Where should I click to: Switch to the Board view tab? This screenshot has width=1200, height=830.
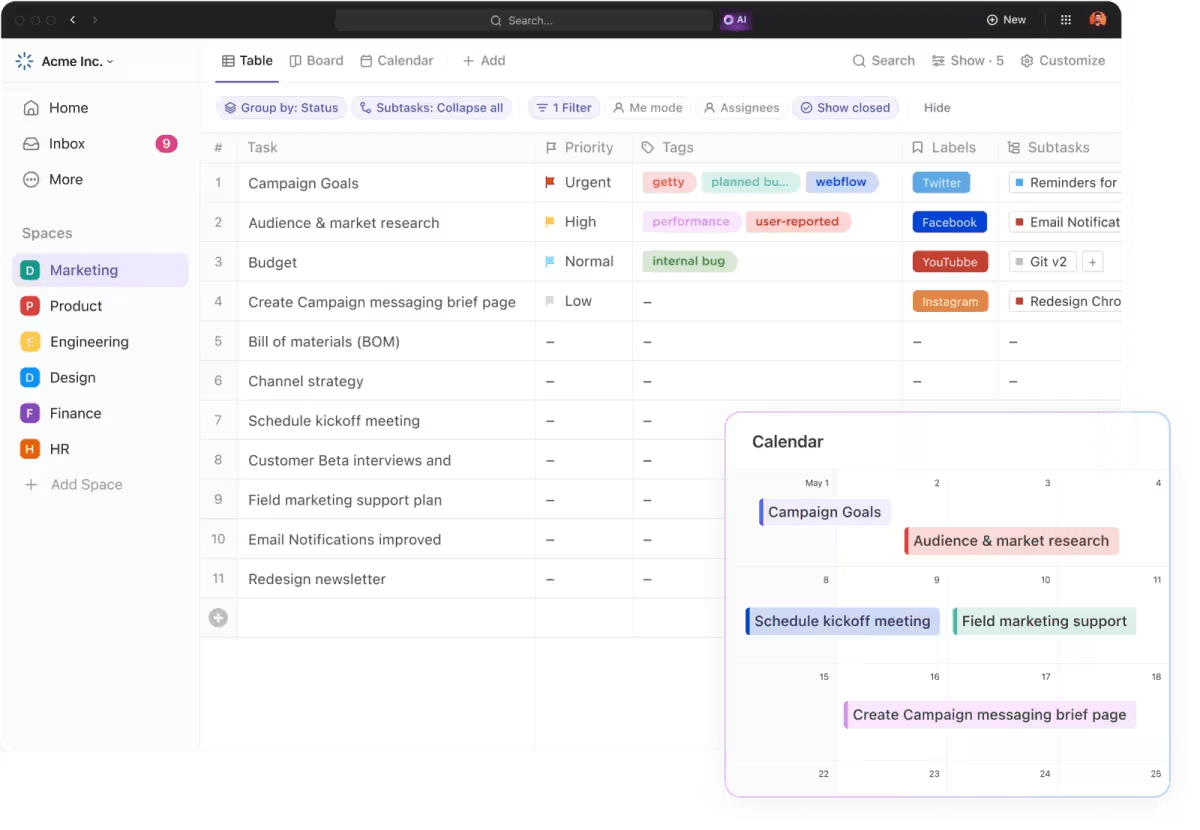[316, 61]
